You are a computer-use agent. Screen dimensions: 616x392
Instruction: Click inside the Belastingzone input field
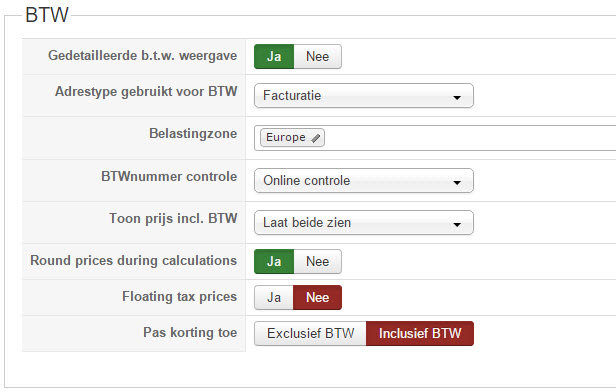[470, 138]
